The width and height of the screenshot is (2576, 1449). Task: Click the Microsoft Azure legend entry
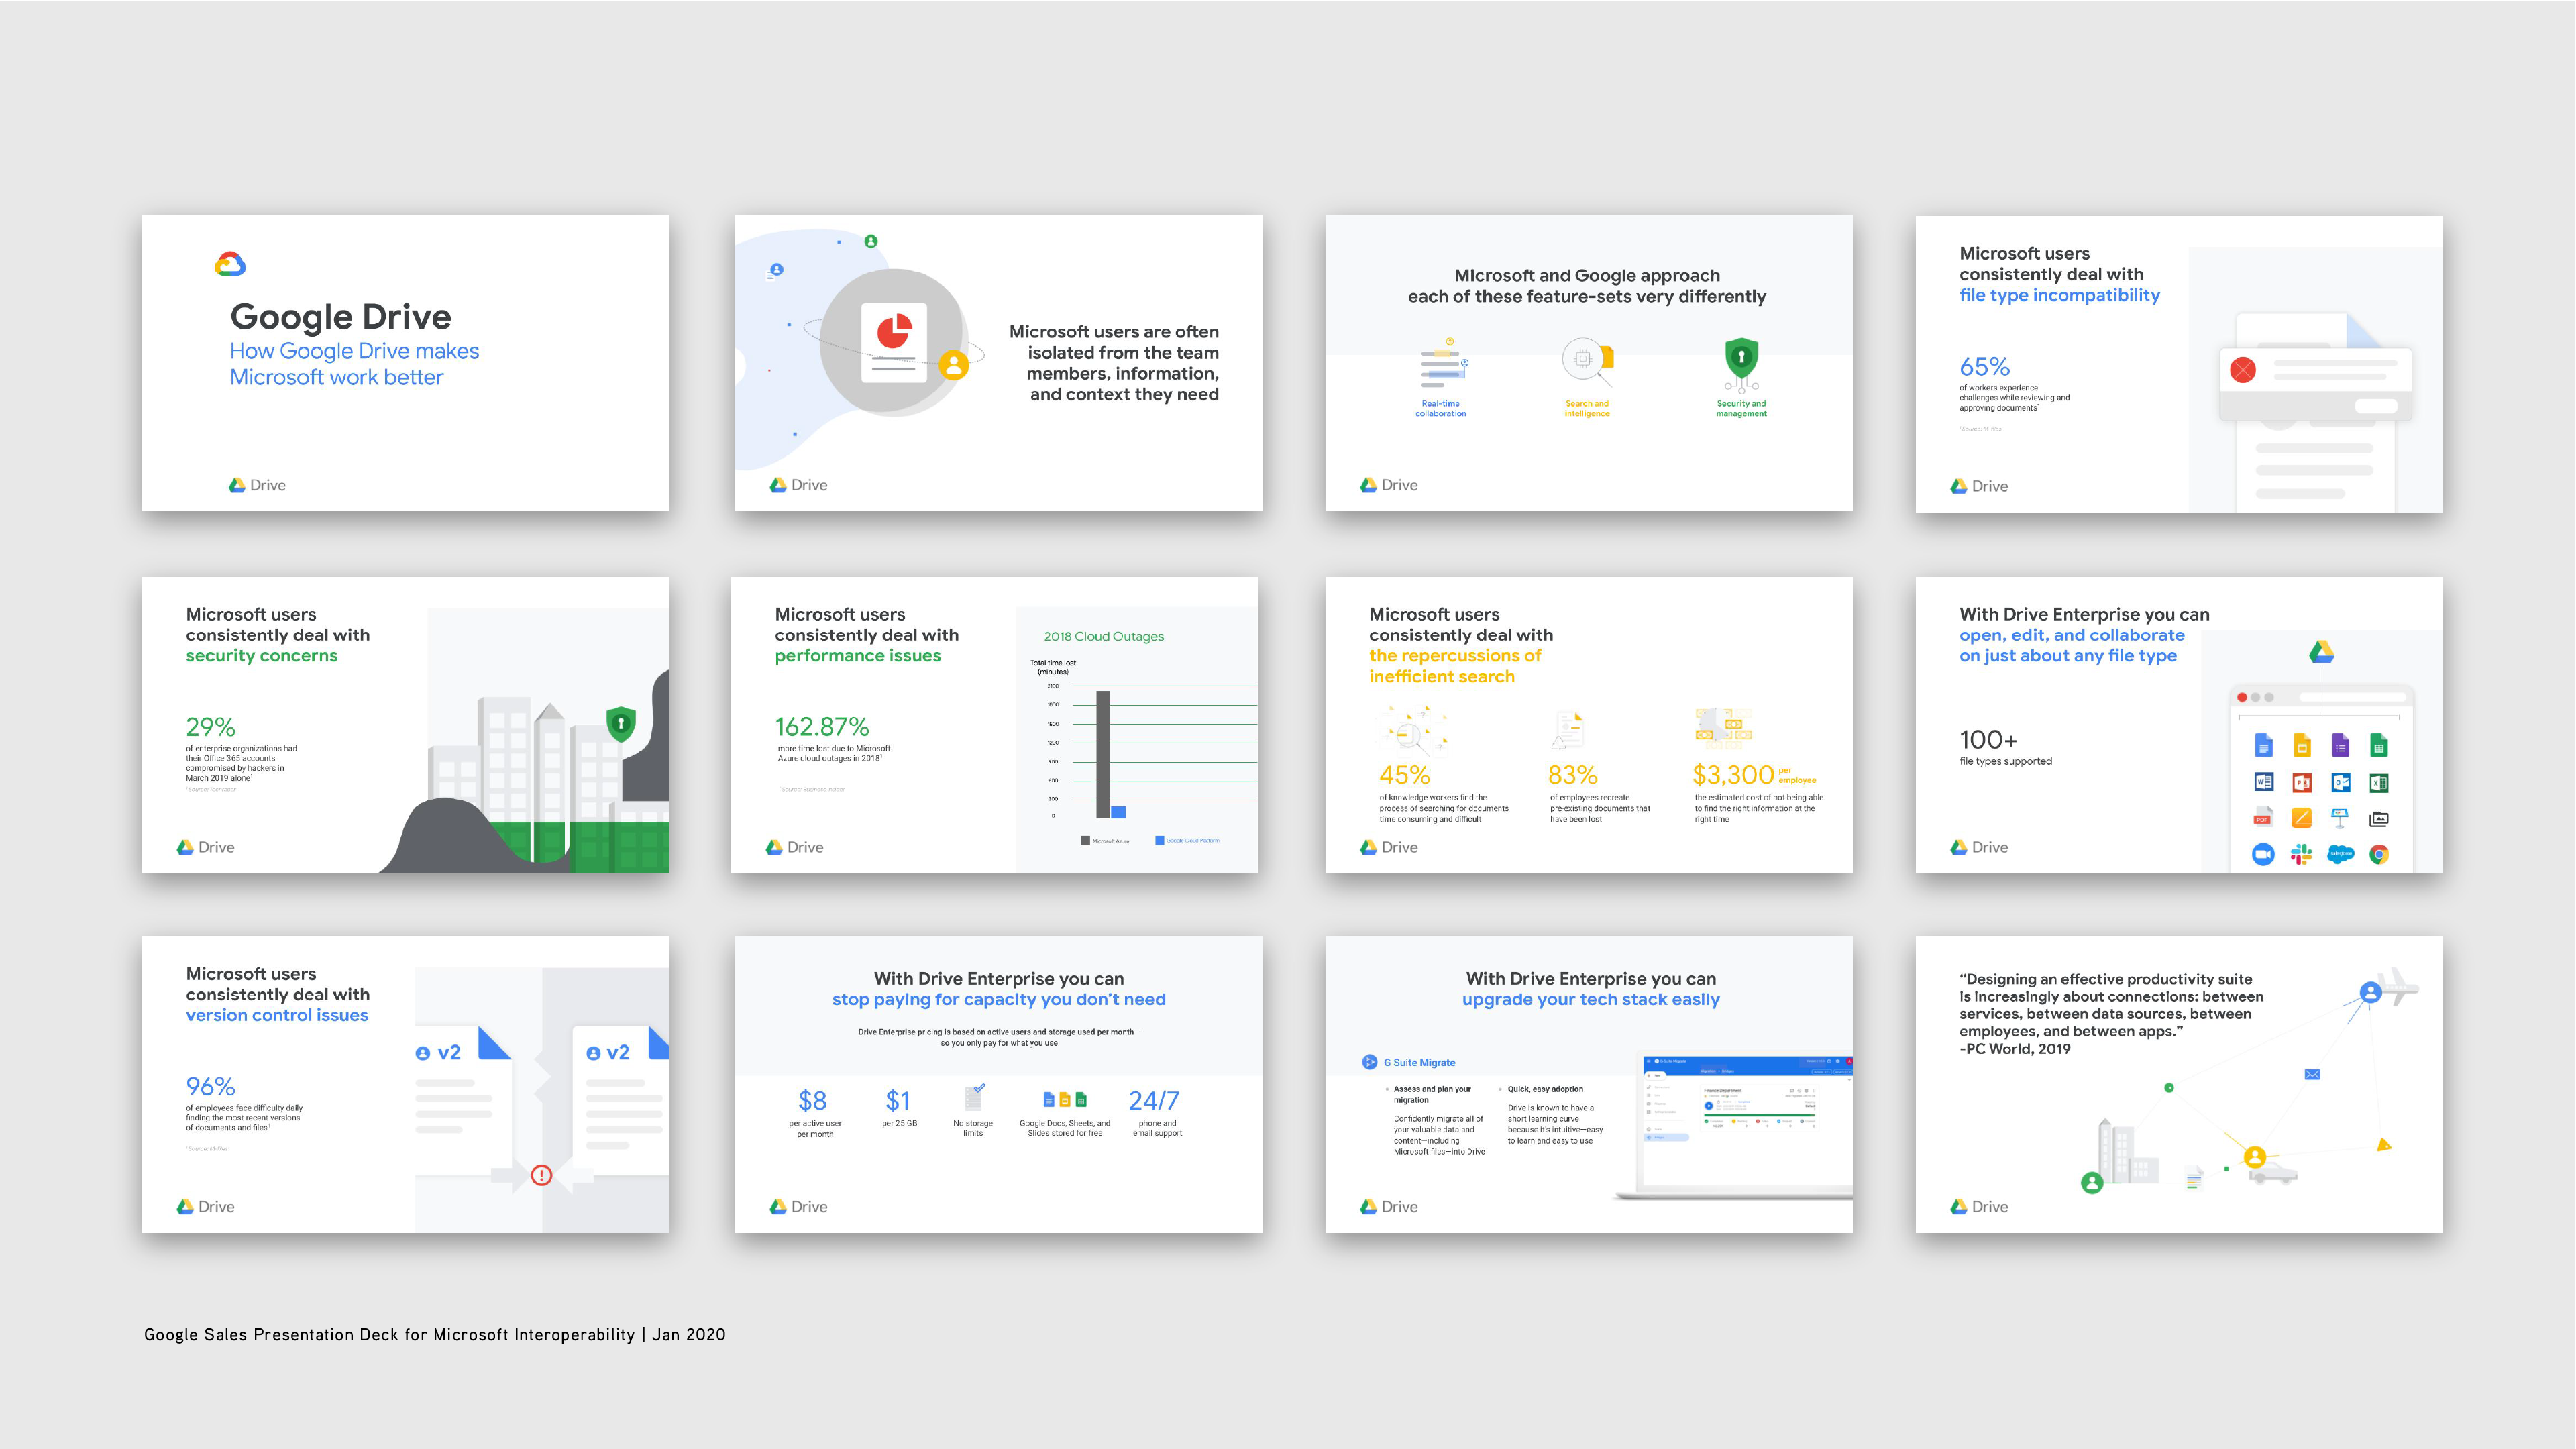pos(1105,841)
